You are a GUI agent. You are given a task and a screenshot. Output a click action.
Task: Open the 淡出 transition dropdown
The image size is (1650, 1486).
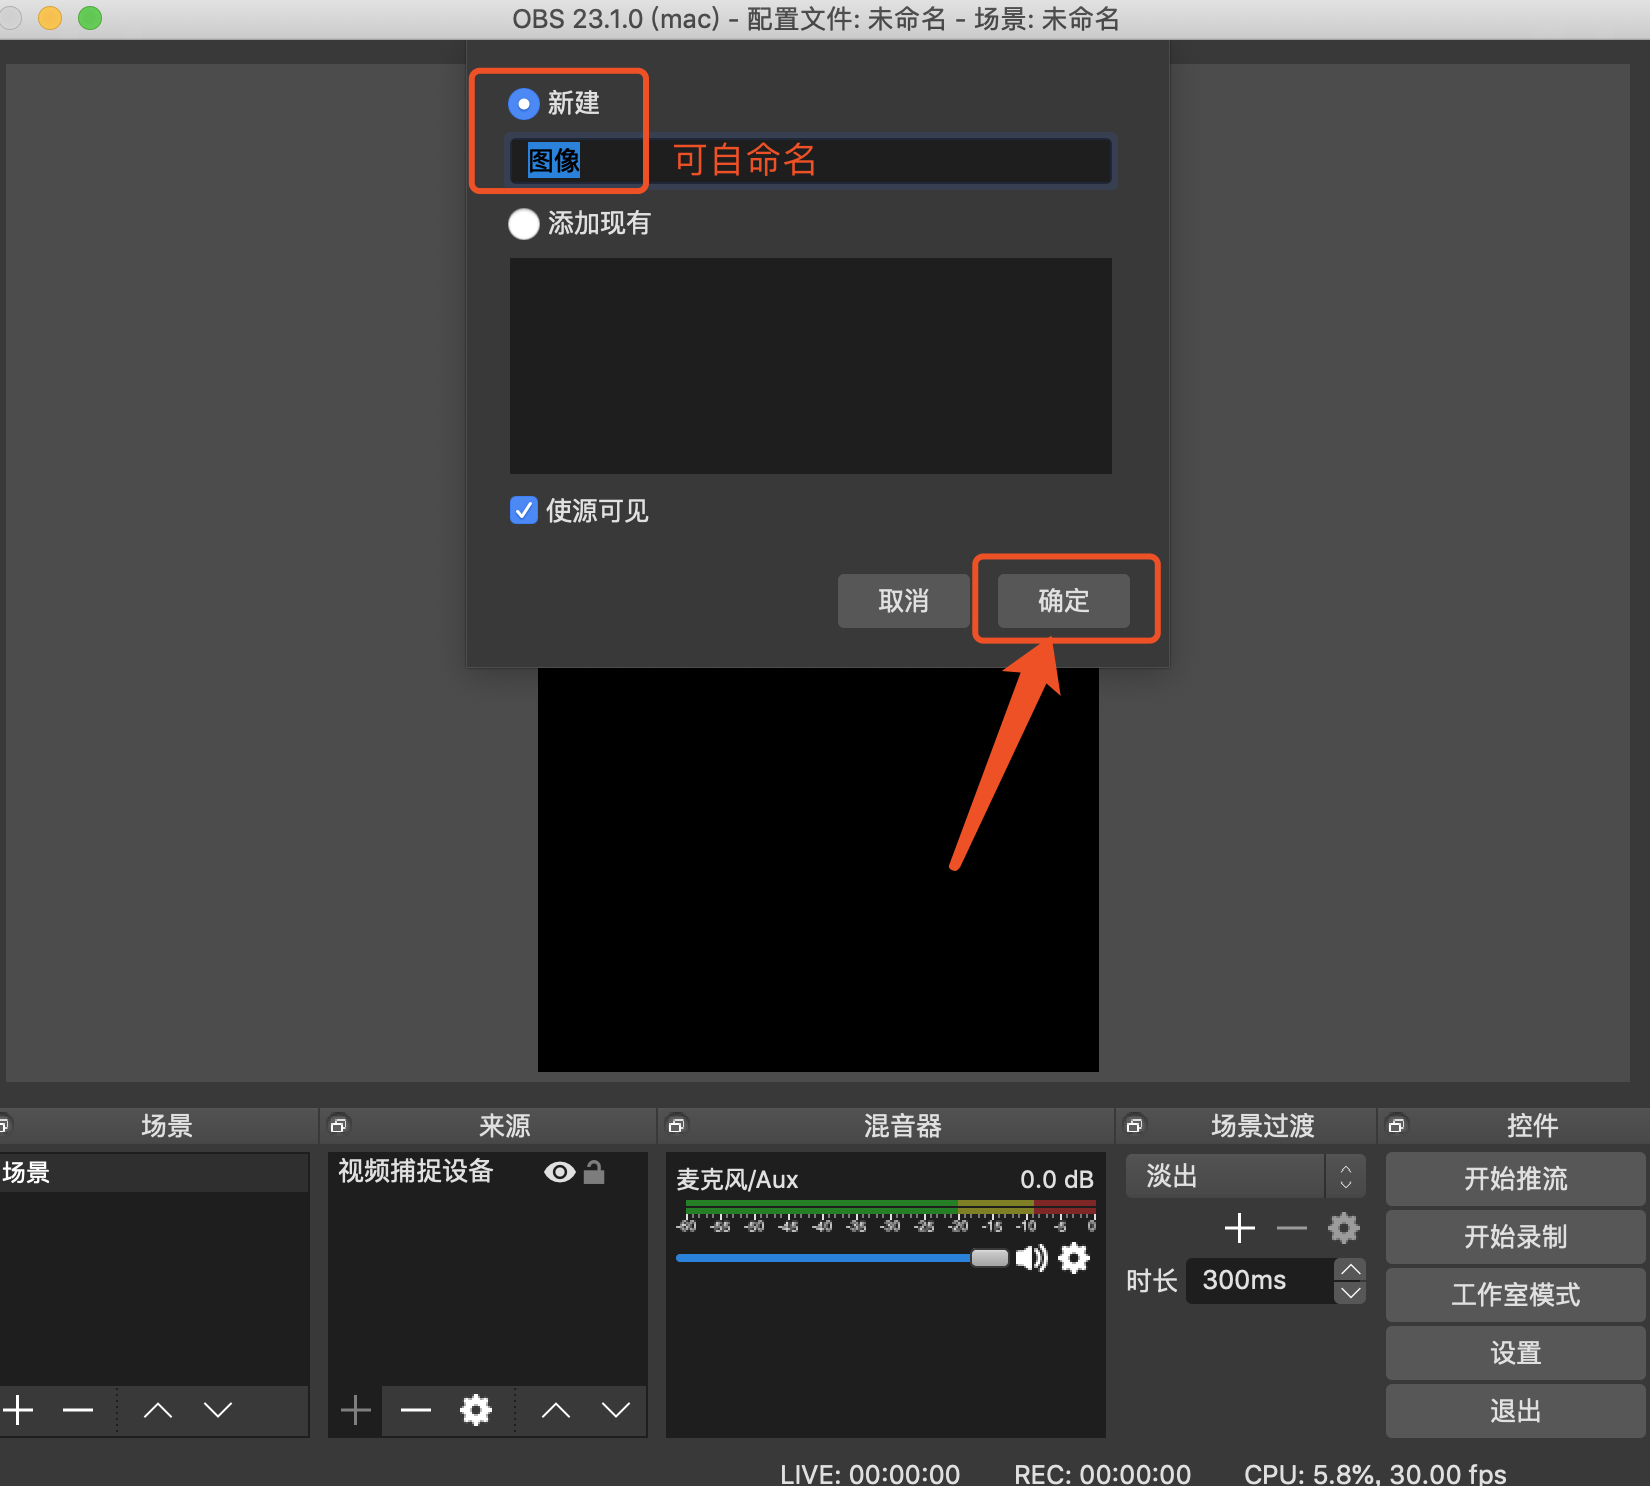pos(1245,1176)
